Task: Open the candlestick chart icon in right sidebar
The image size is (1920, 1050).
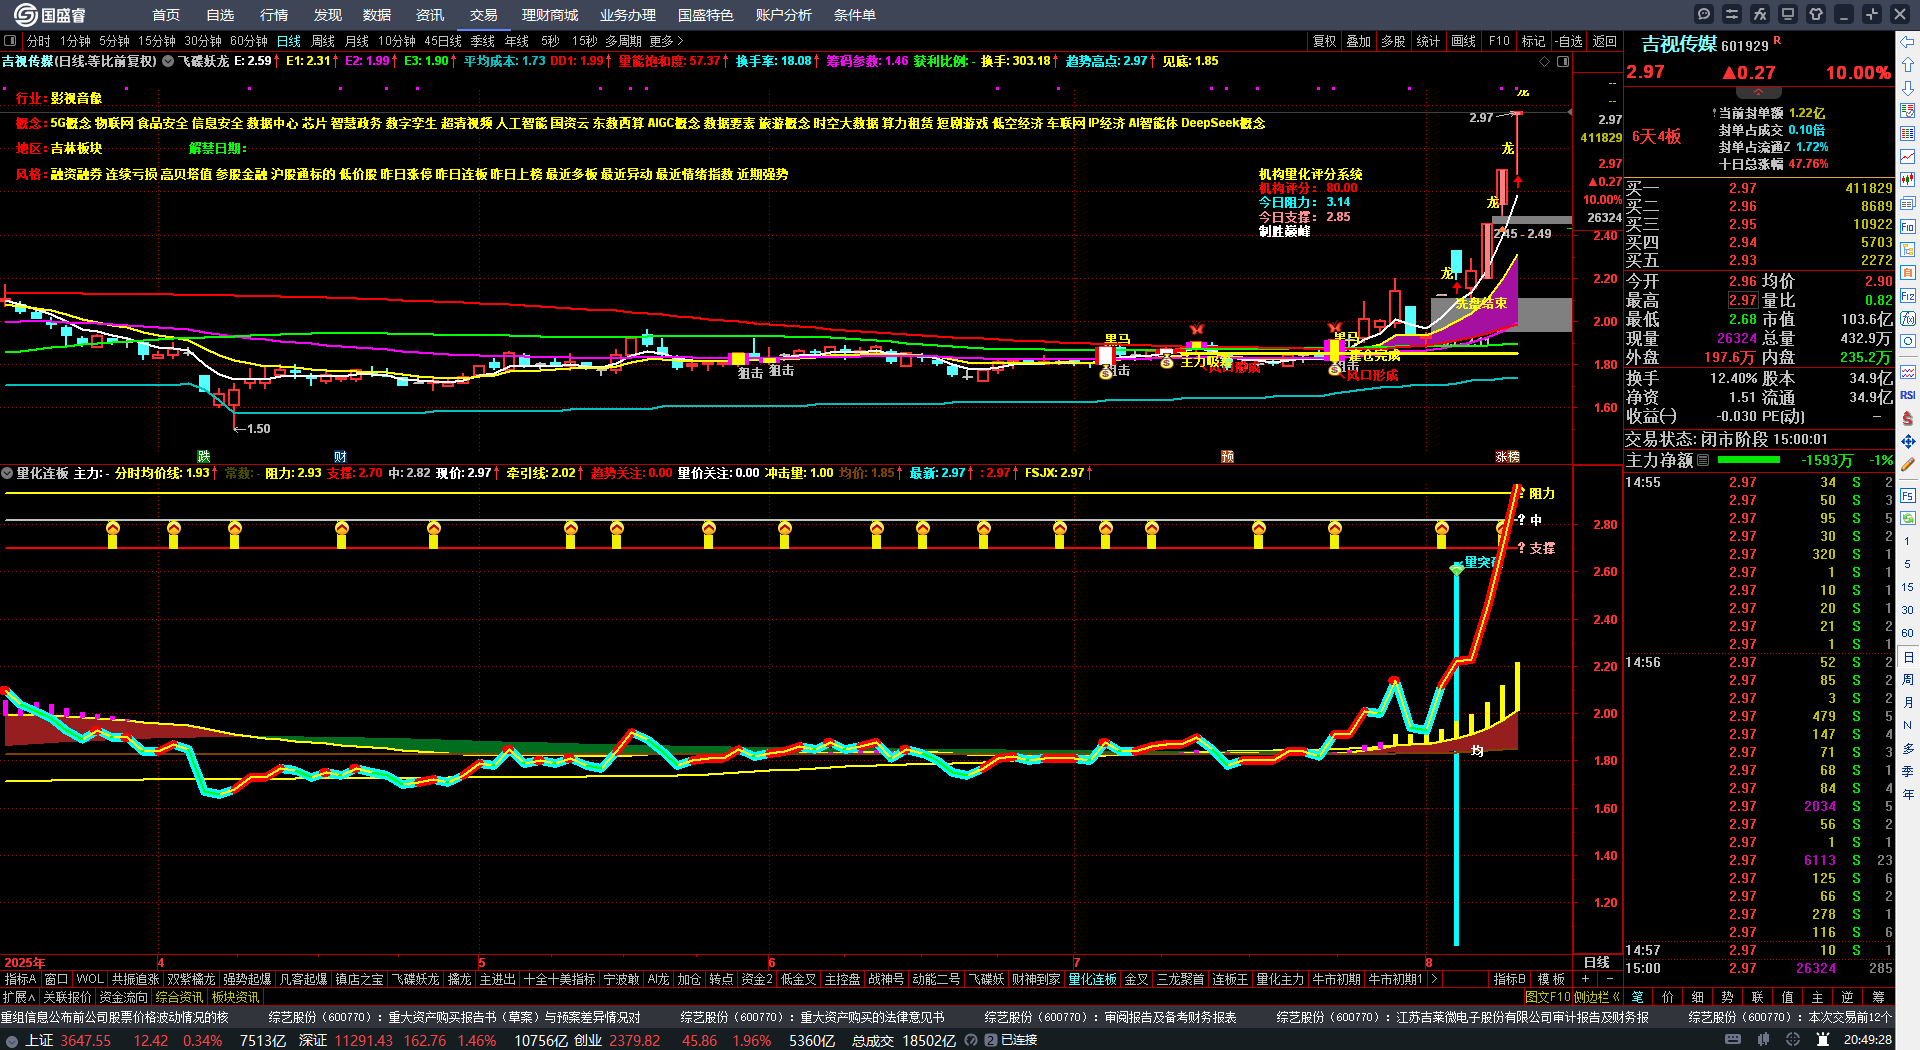Action: pos(1908,180)
